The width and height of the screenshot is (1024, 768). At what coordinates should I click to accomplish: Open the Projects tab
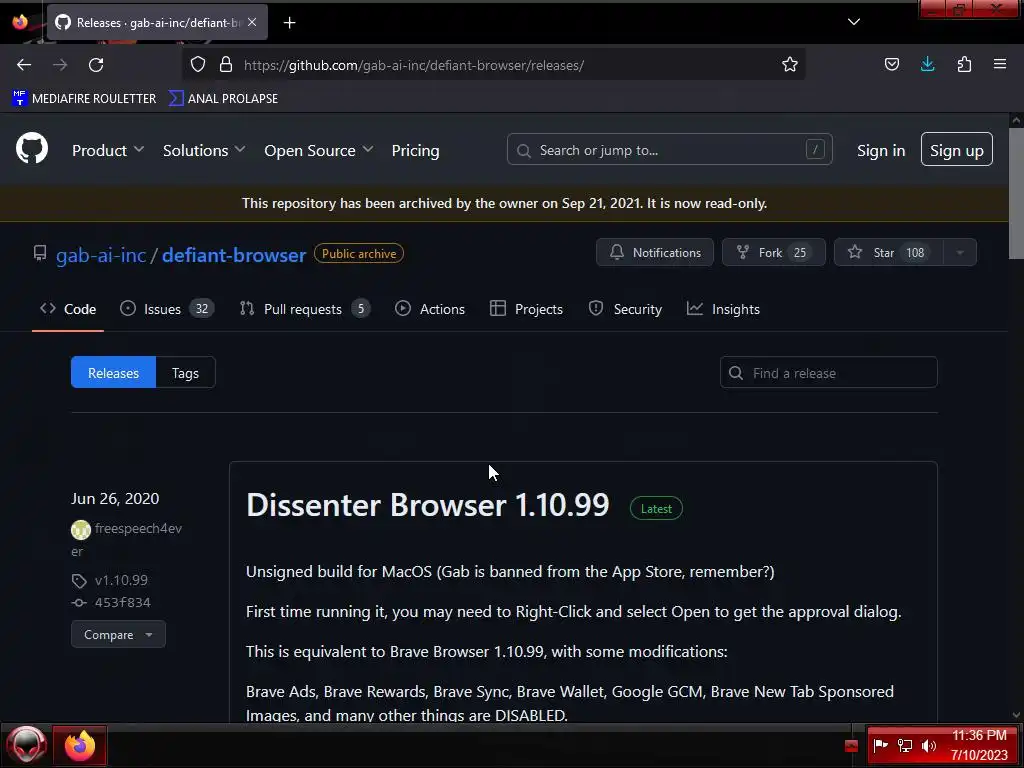(x=526, y=309)
